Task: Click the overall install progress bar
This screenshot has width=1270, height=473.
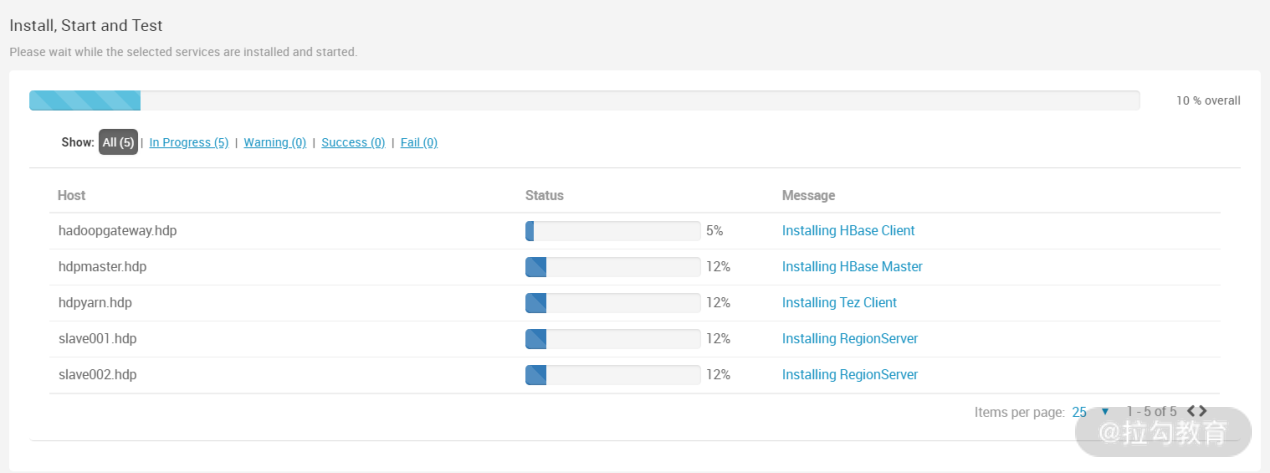Action: point(584,101)
